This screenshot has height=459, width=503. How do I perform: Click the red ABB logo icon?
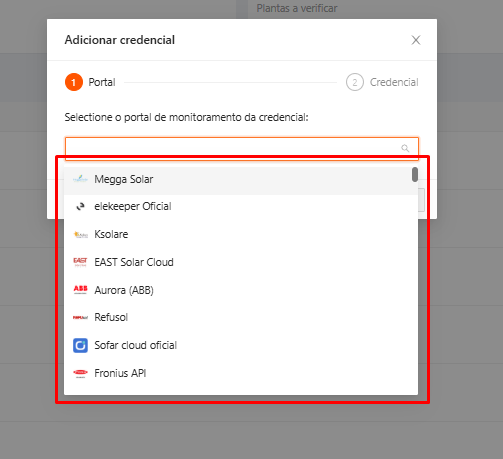click(80, 289)
